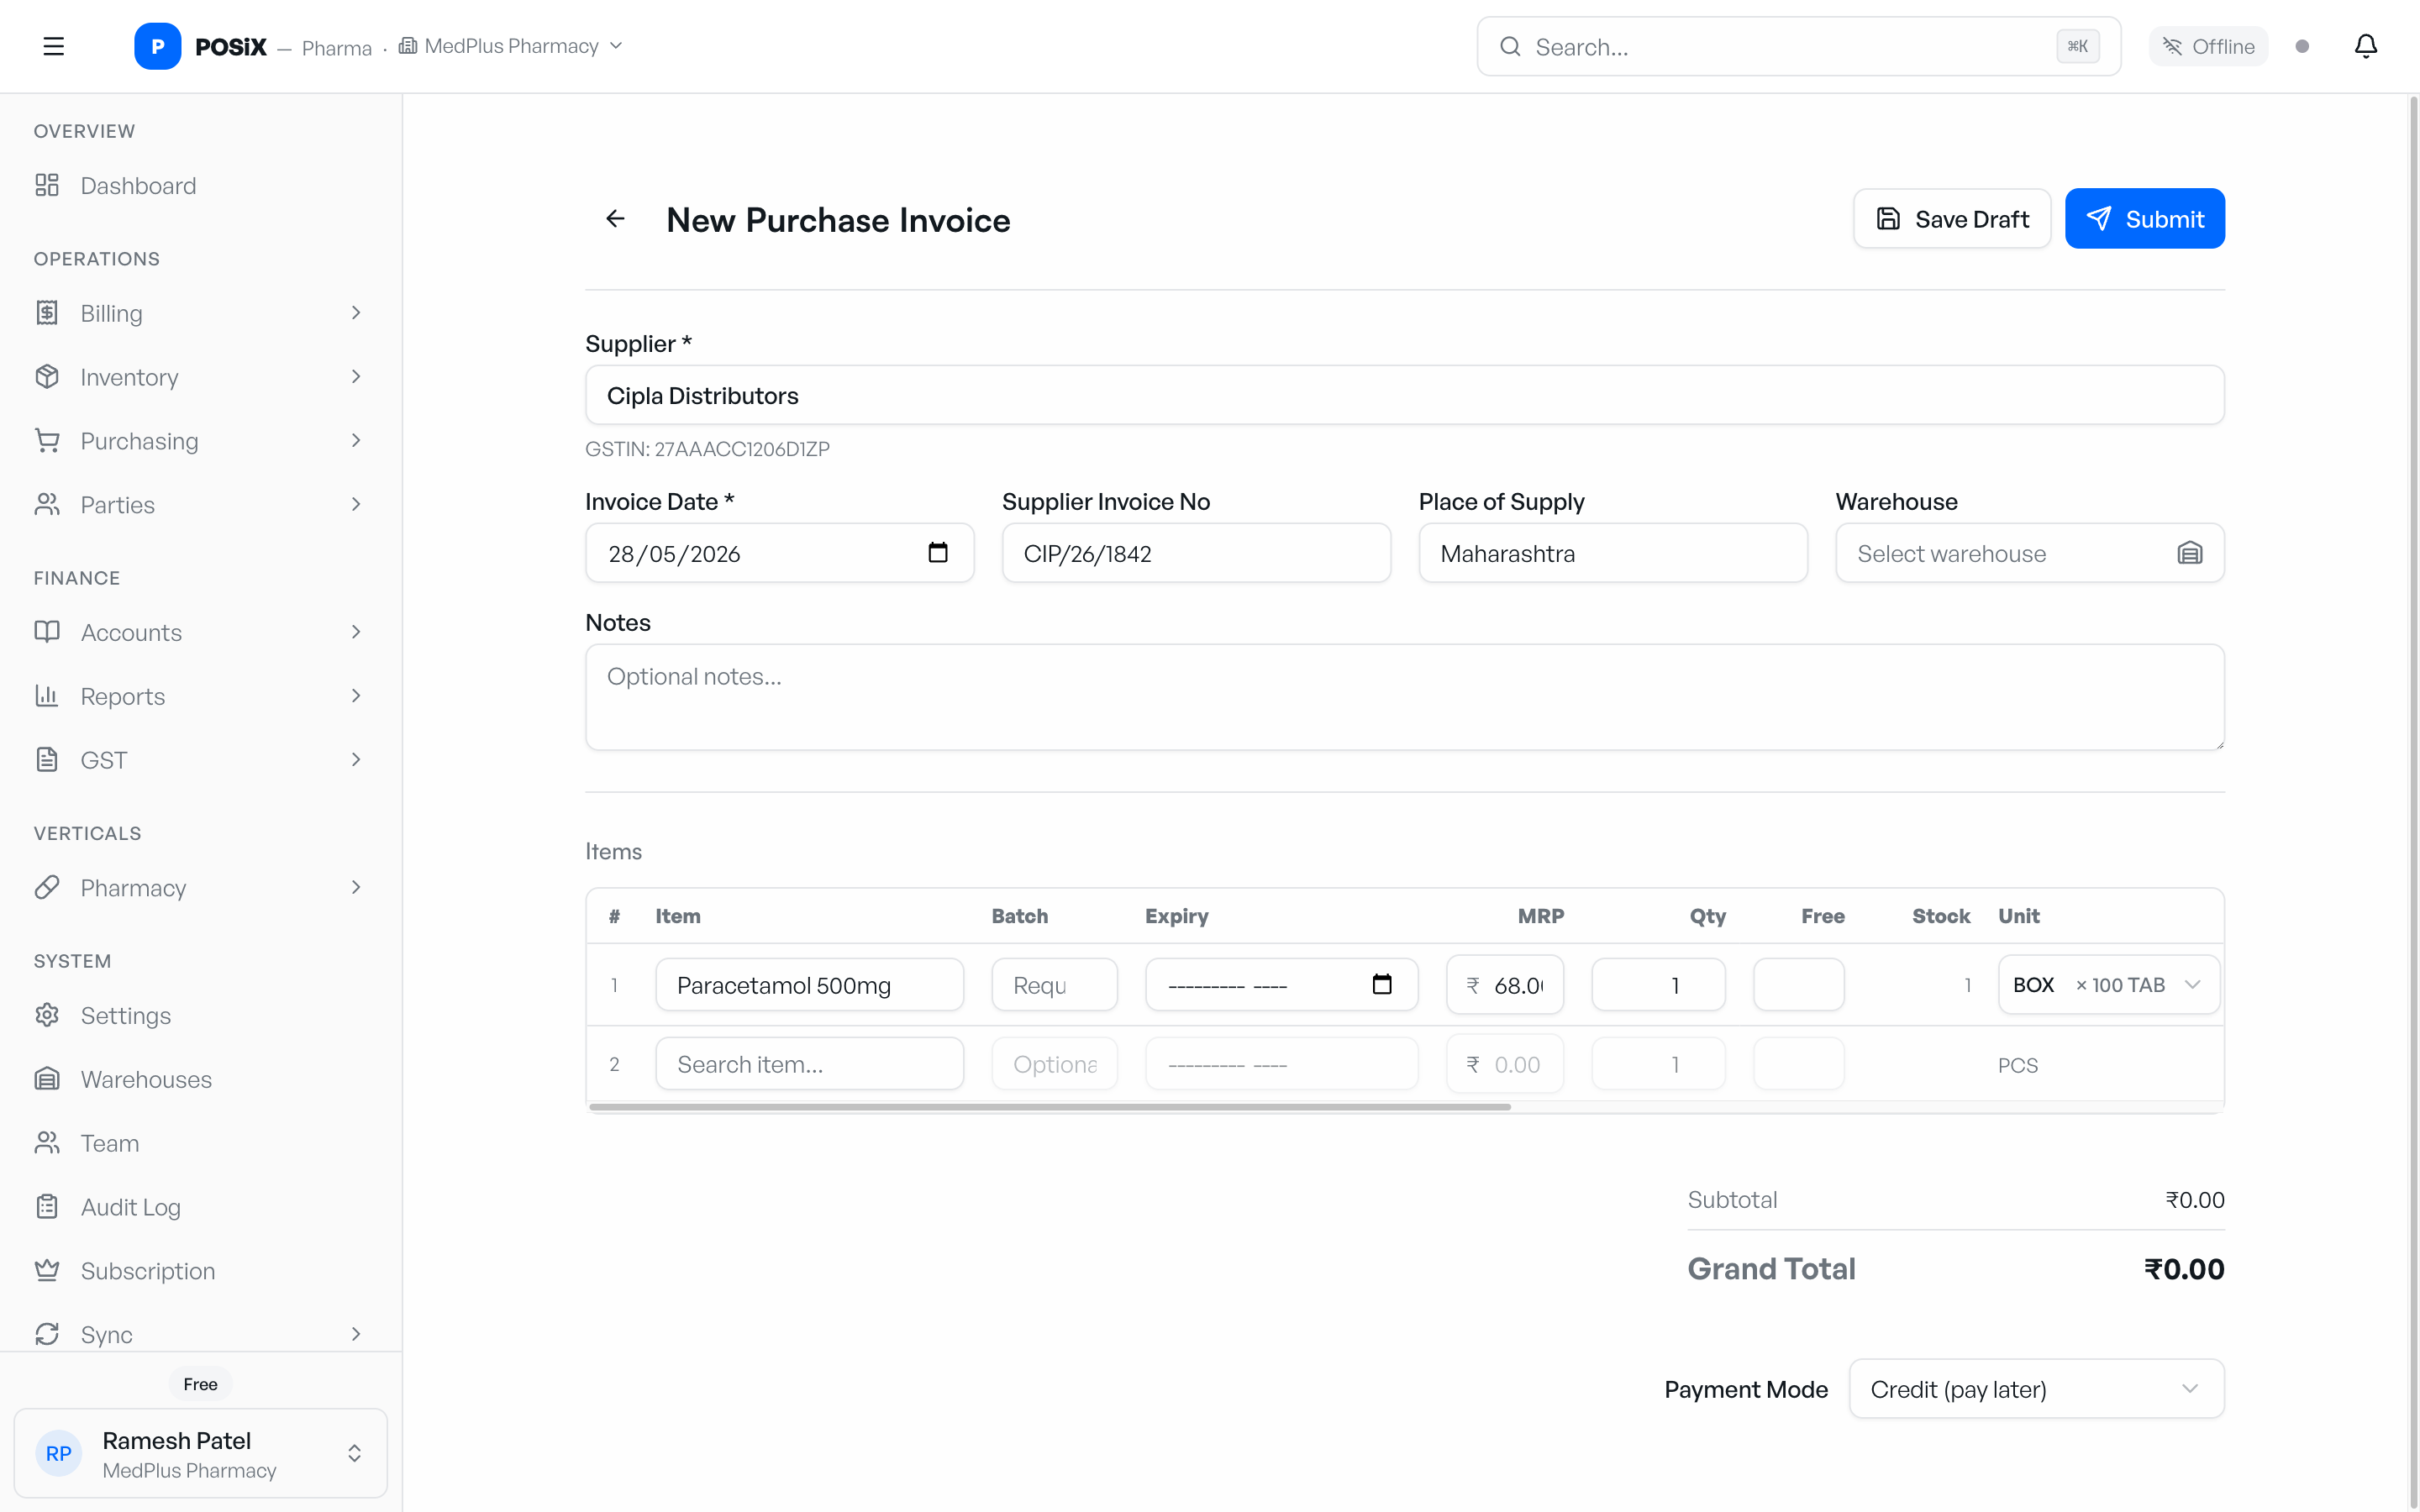
Task: Click the Save Draft button
Action: tap(1952, 219)
